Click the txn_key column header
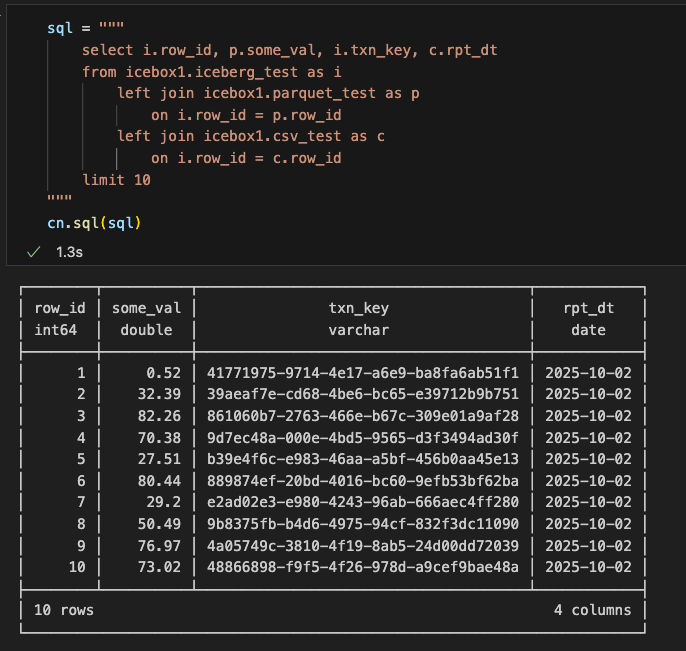This screenshot has width=686, height=651. coord(359,308)
